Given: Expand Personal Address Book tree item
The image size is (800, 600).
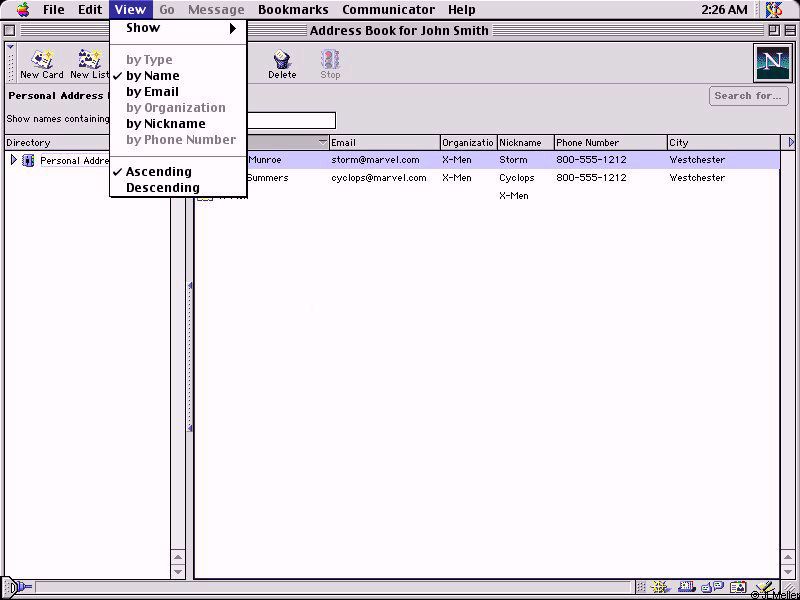Looking at the screenshot, I should point(13,160).
